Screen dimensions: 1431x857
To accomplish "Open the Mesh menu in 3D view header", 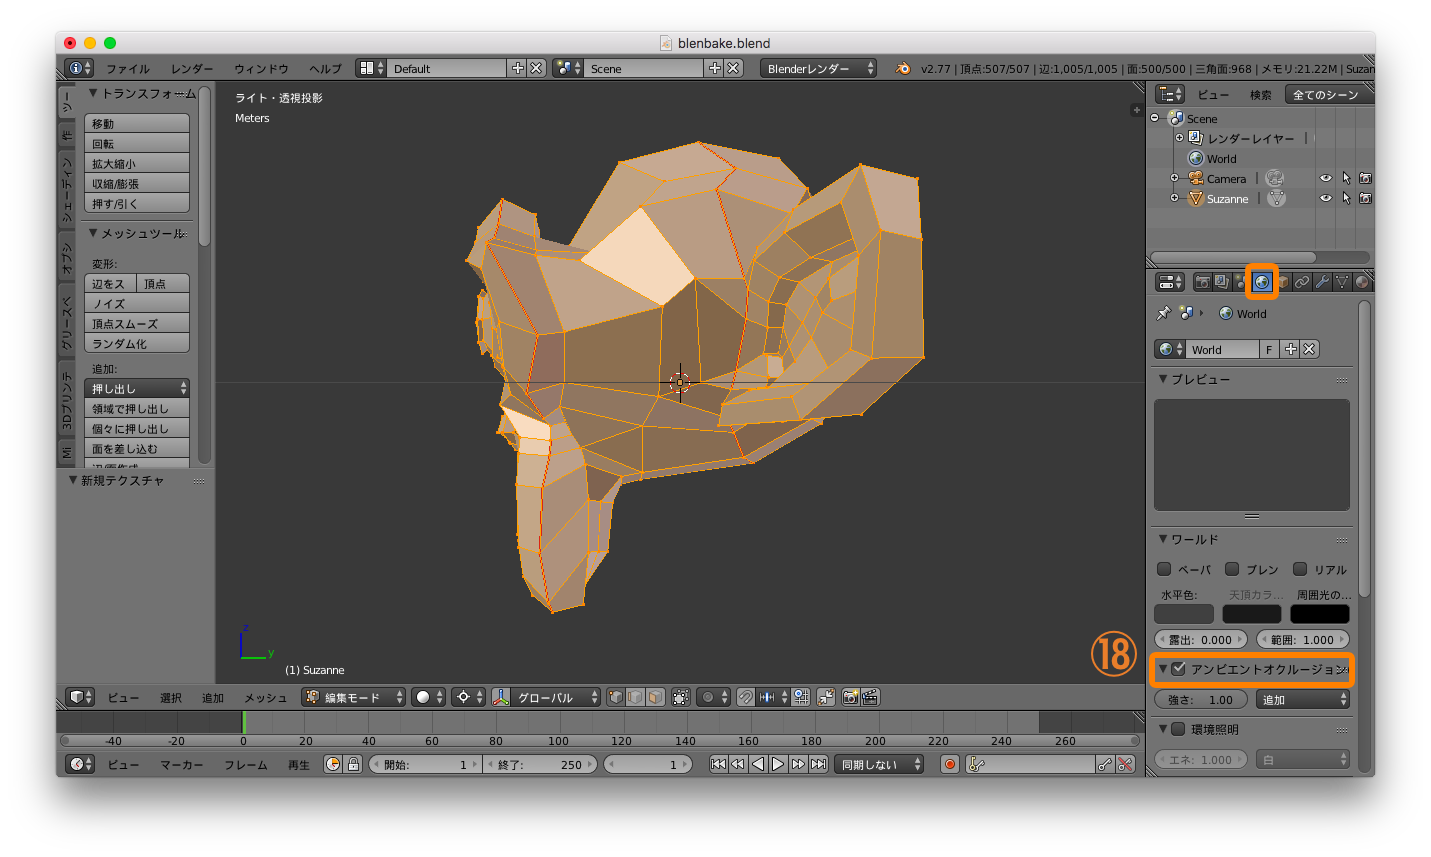I will pyautogui.click(x=265, y=697).
